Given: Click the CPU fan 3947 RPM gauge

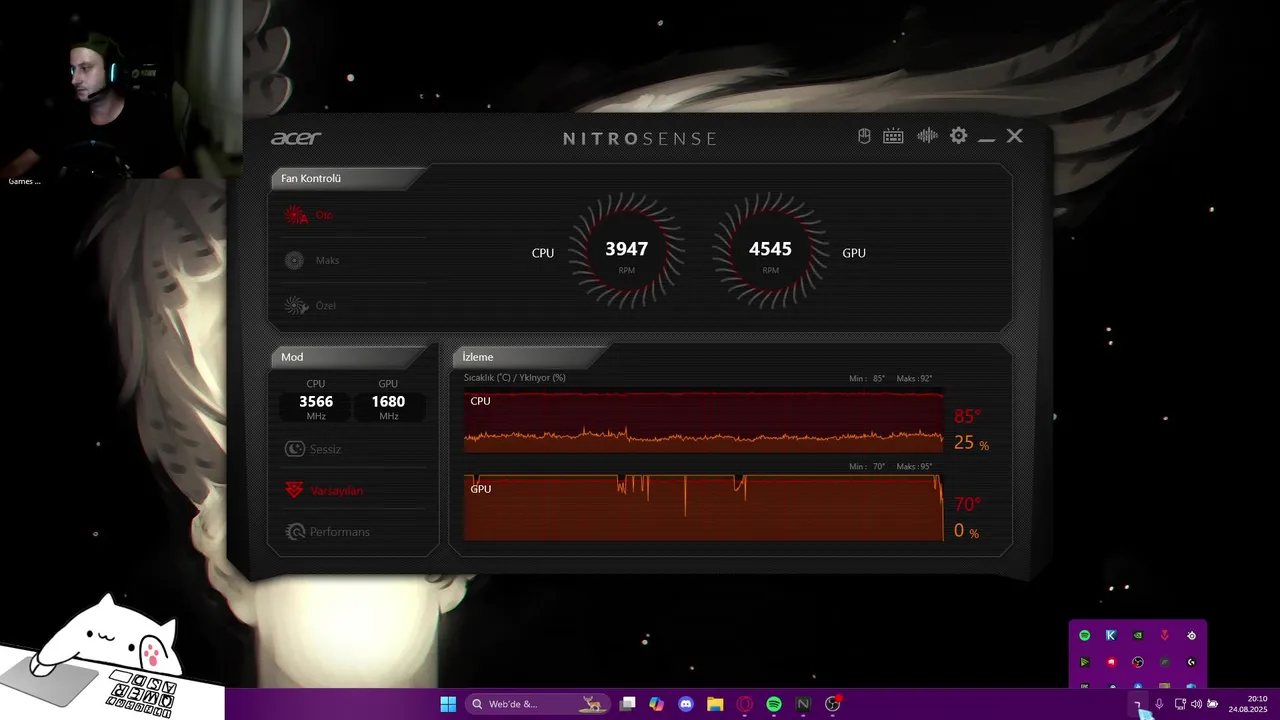Looking at the screenshot, I should pos(627,252).
